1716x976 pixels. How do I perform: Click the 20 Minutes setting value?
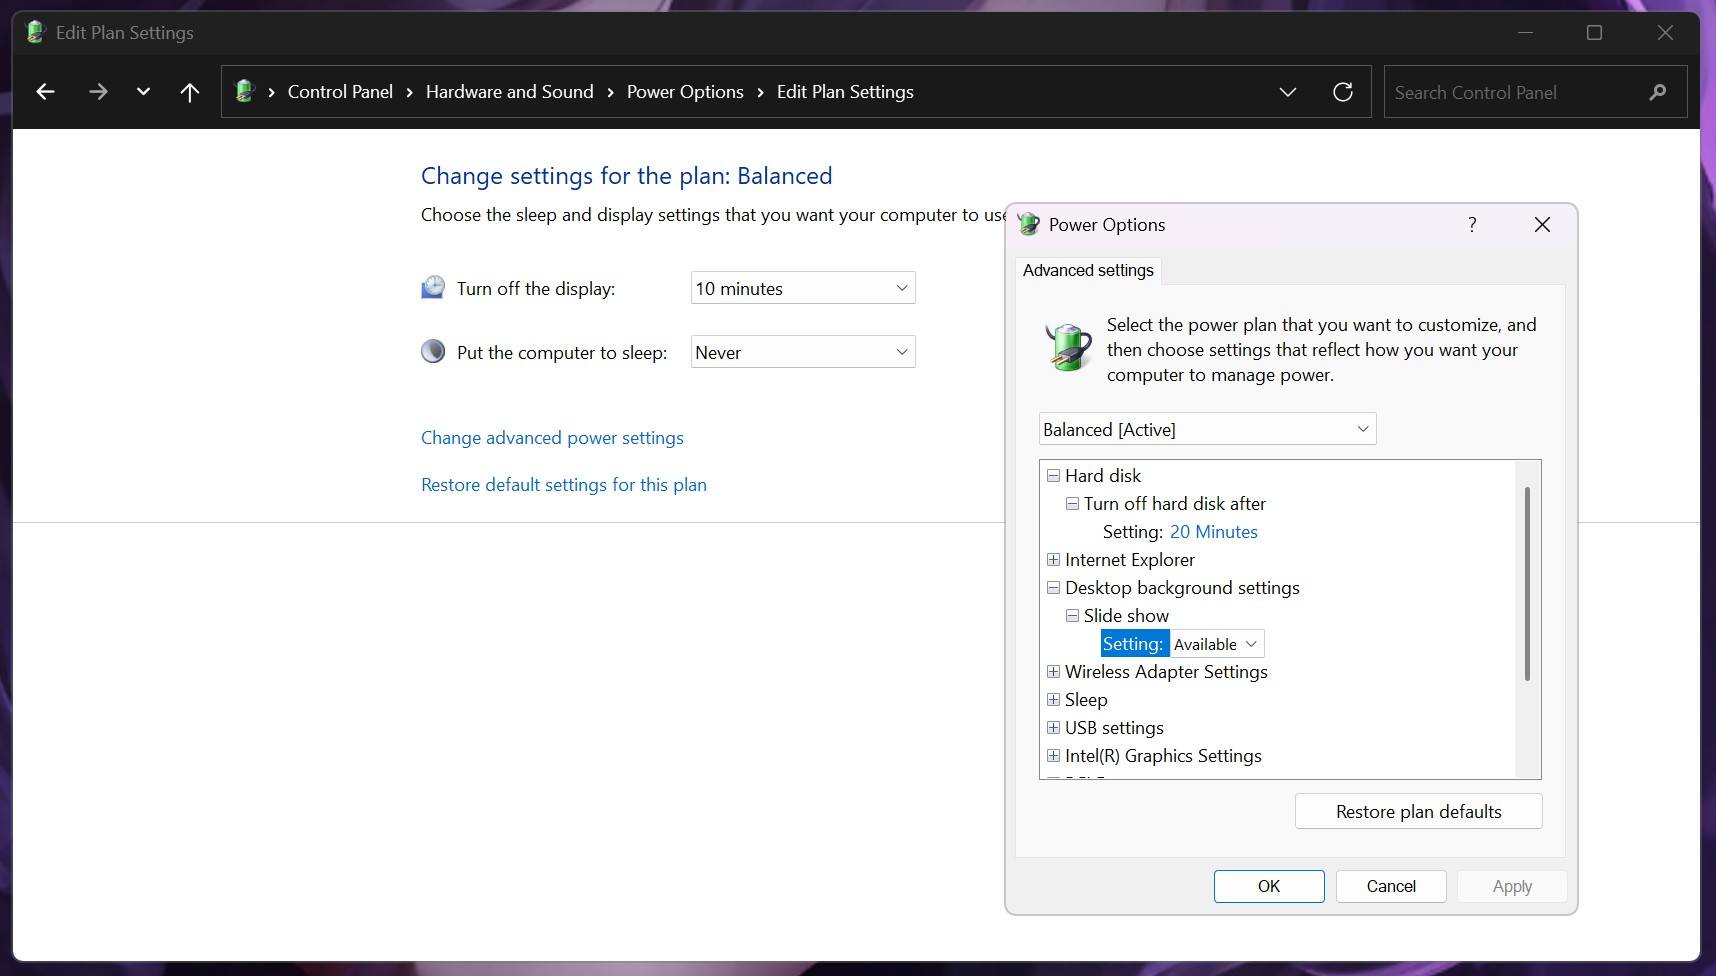1214,532
